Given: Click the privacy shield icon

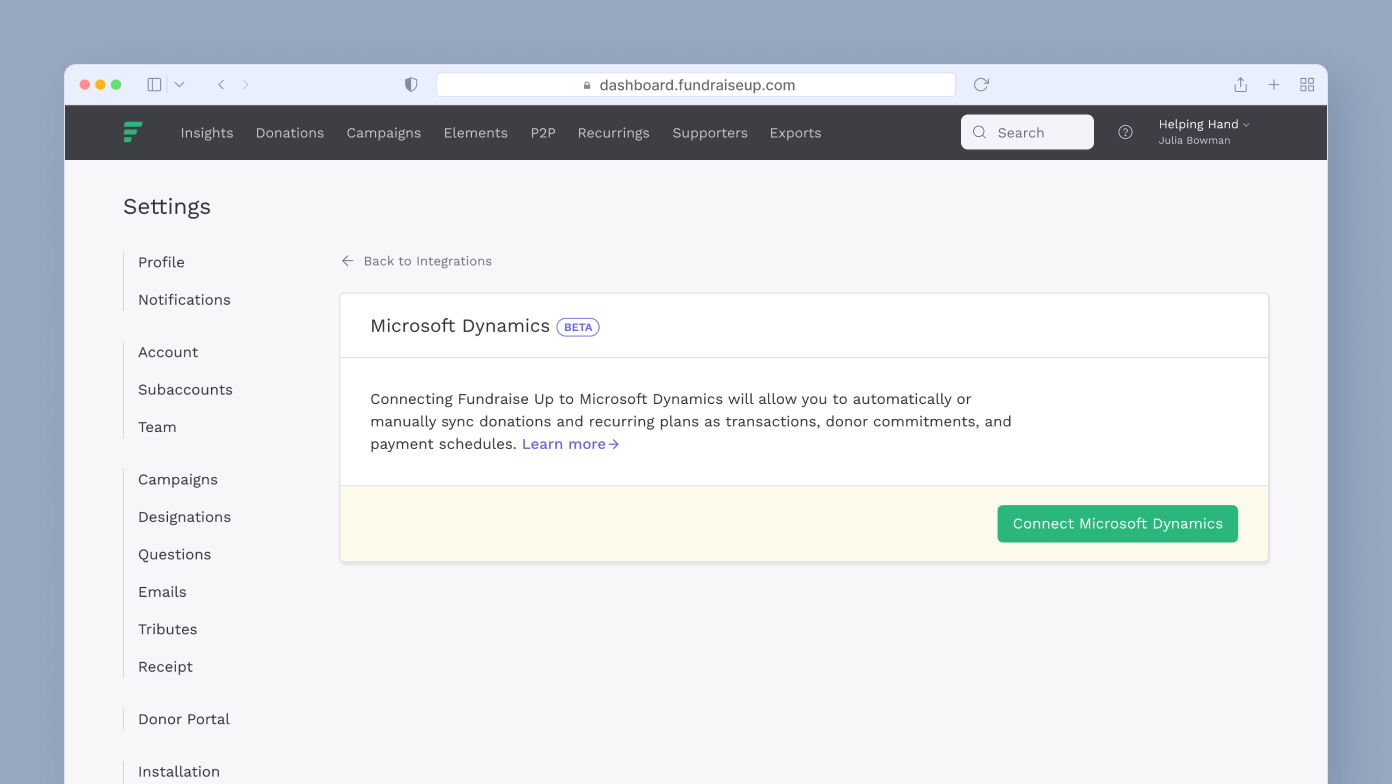Looking at the screenshot, I should click(411, 85).
